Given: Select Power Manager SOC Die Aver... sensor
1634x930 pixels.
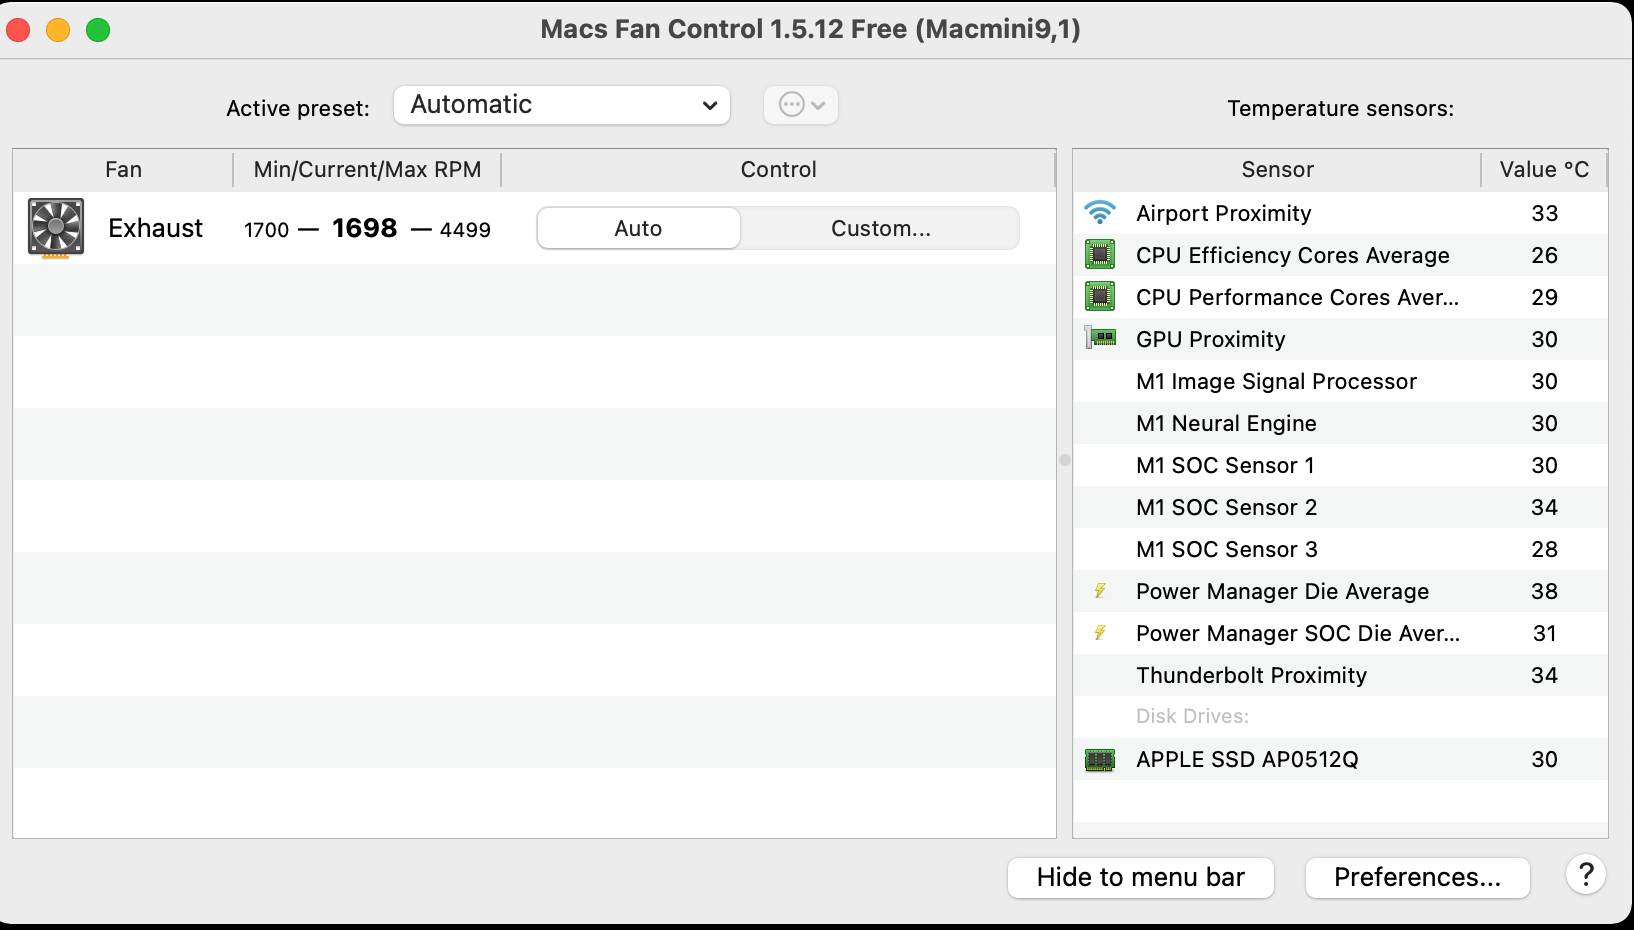Looking at the screenshot, I should click(1340, 633).
